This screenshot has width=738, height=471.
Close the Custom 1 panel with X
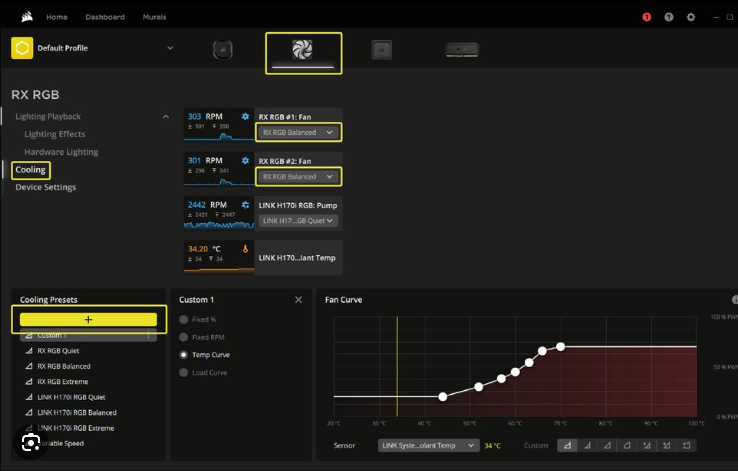pyautogui.click(x=298, y=300)
